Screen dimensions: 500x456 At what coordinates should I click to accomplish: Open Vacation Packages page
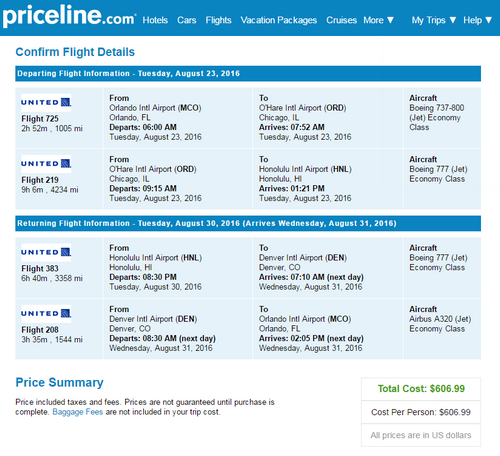pyautogui.click(x=279, y=20)
